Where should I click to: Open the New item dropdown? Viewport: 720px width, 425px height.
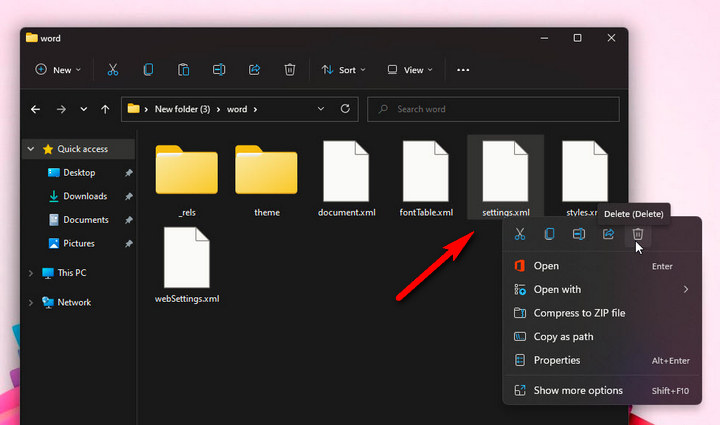[x=58, y=70]
